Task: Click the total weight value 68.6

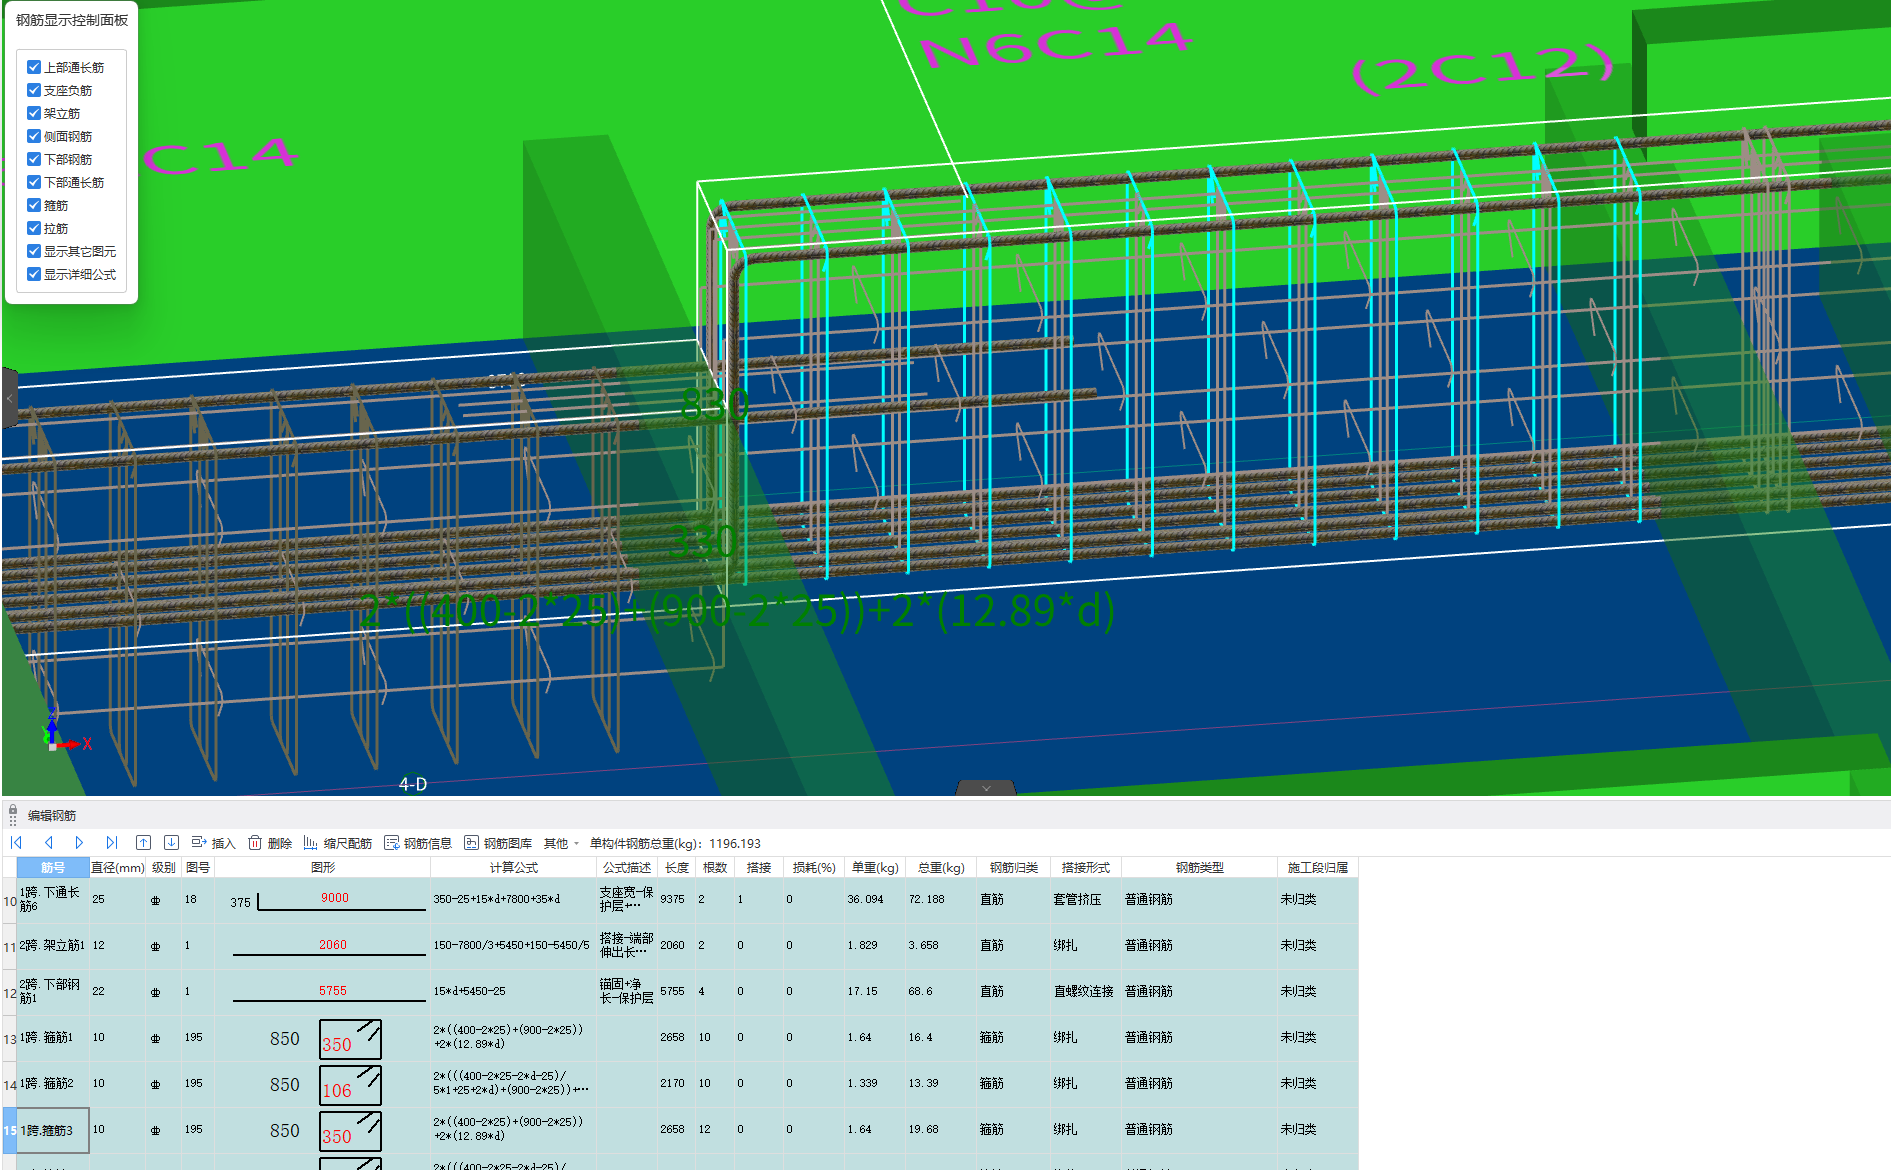Action: tap(920, 991)
